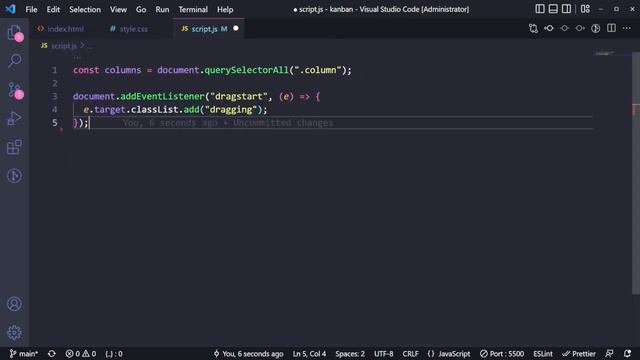Open the Run and Debug view
The height and width of the screenshot is (360, 640).
coord(14,118)
